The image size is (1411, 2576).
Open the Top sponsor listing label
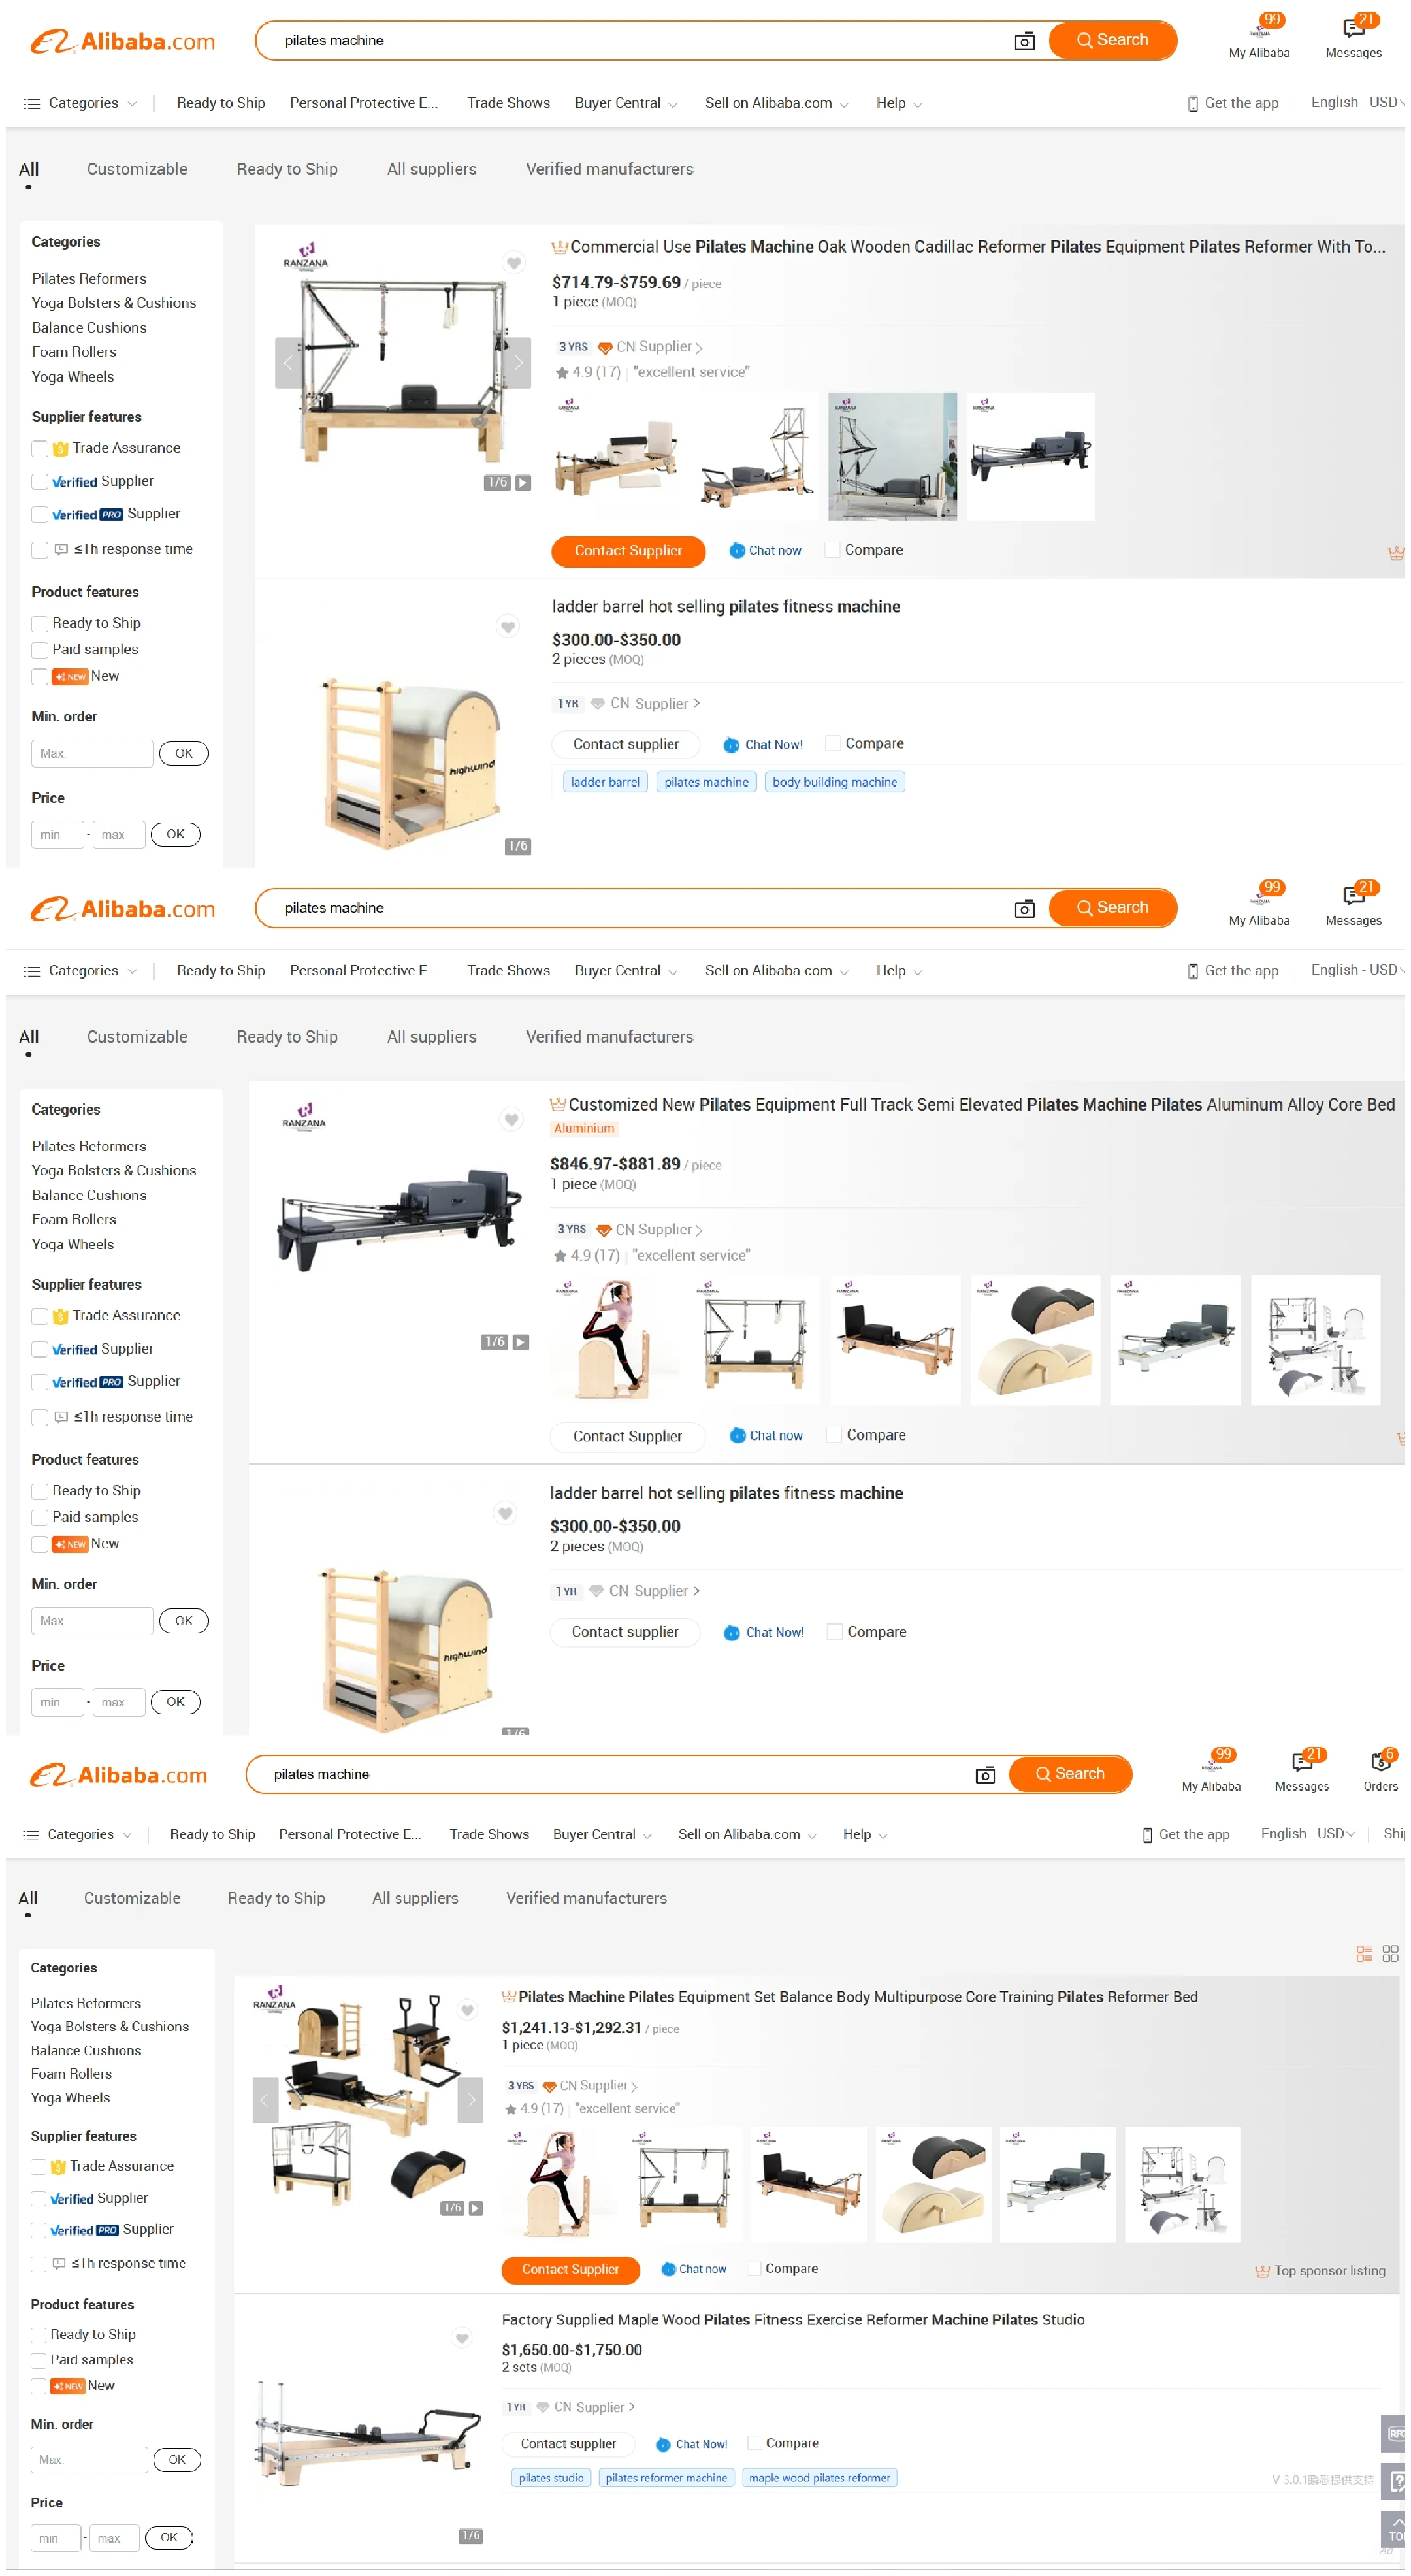(x=1320, y=2271)
